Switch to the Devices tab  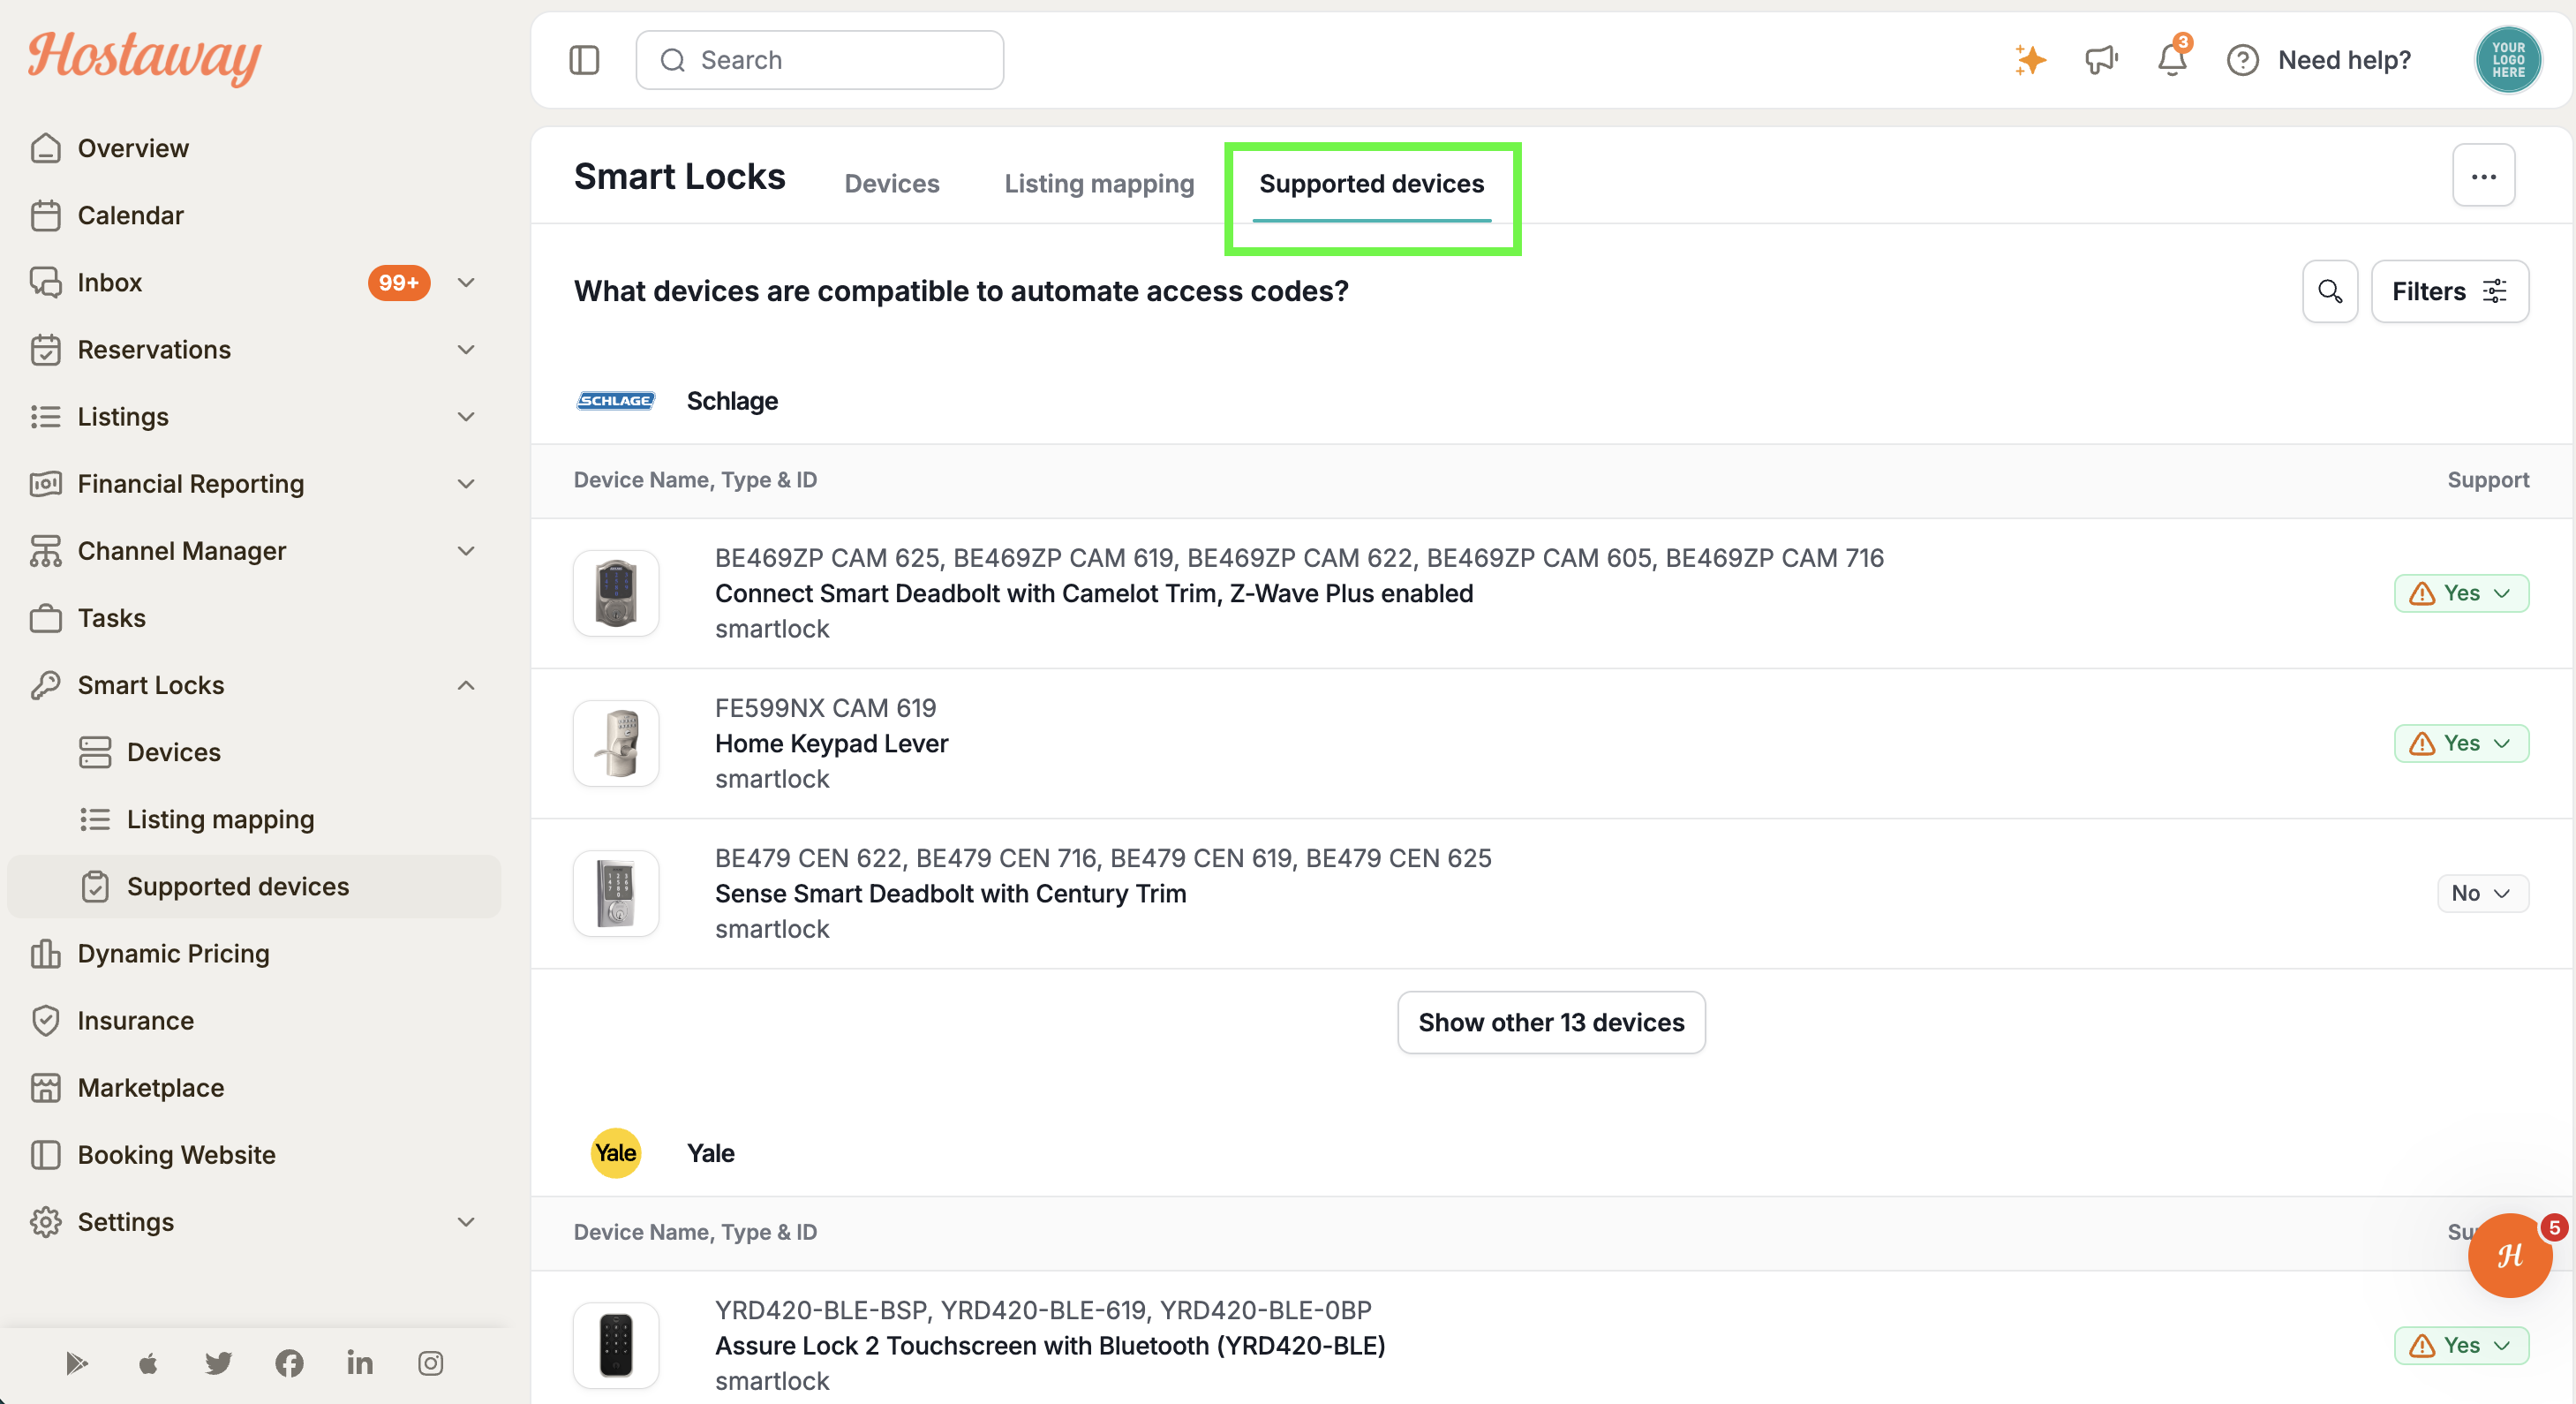[891, 184]
